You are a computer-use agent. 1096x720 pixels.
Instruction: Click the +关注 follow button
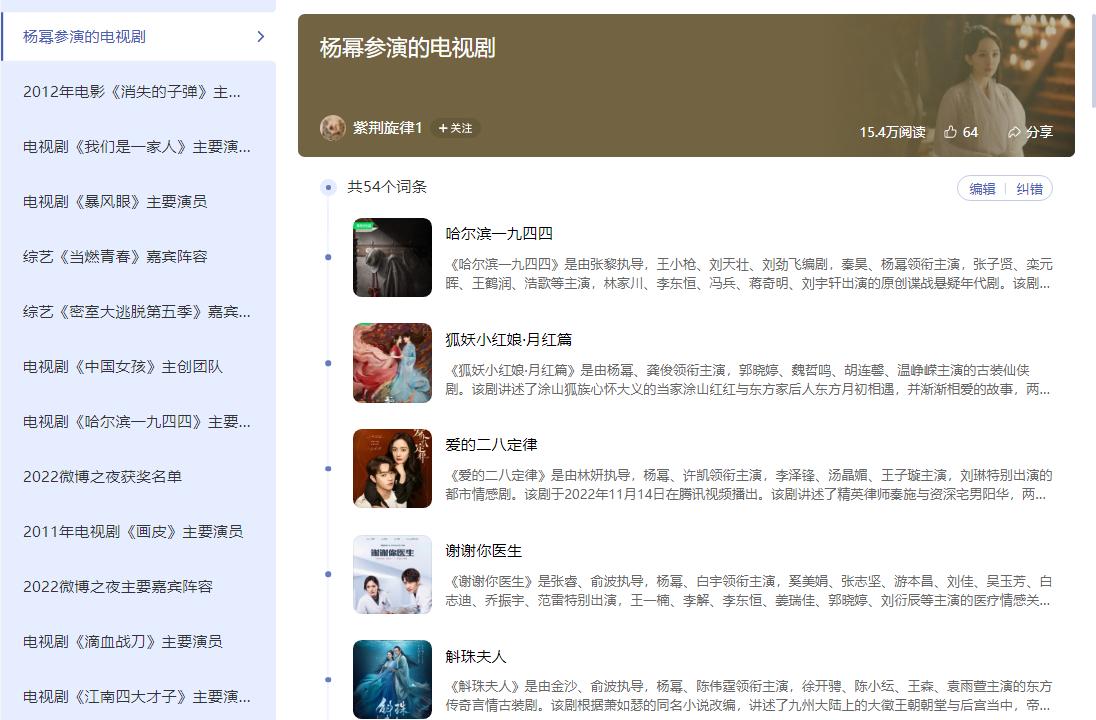pyautogui.click(x=456, y=128)
